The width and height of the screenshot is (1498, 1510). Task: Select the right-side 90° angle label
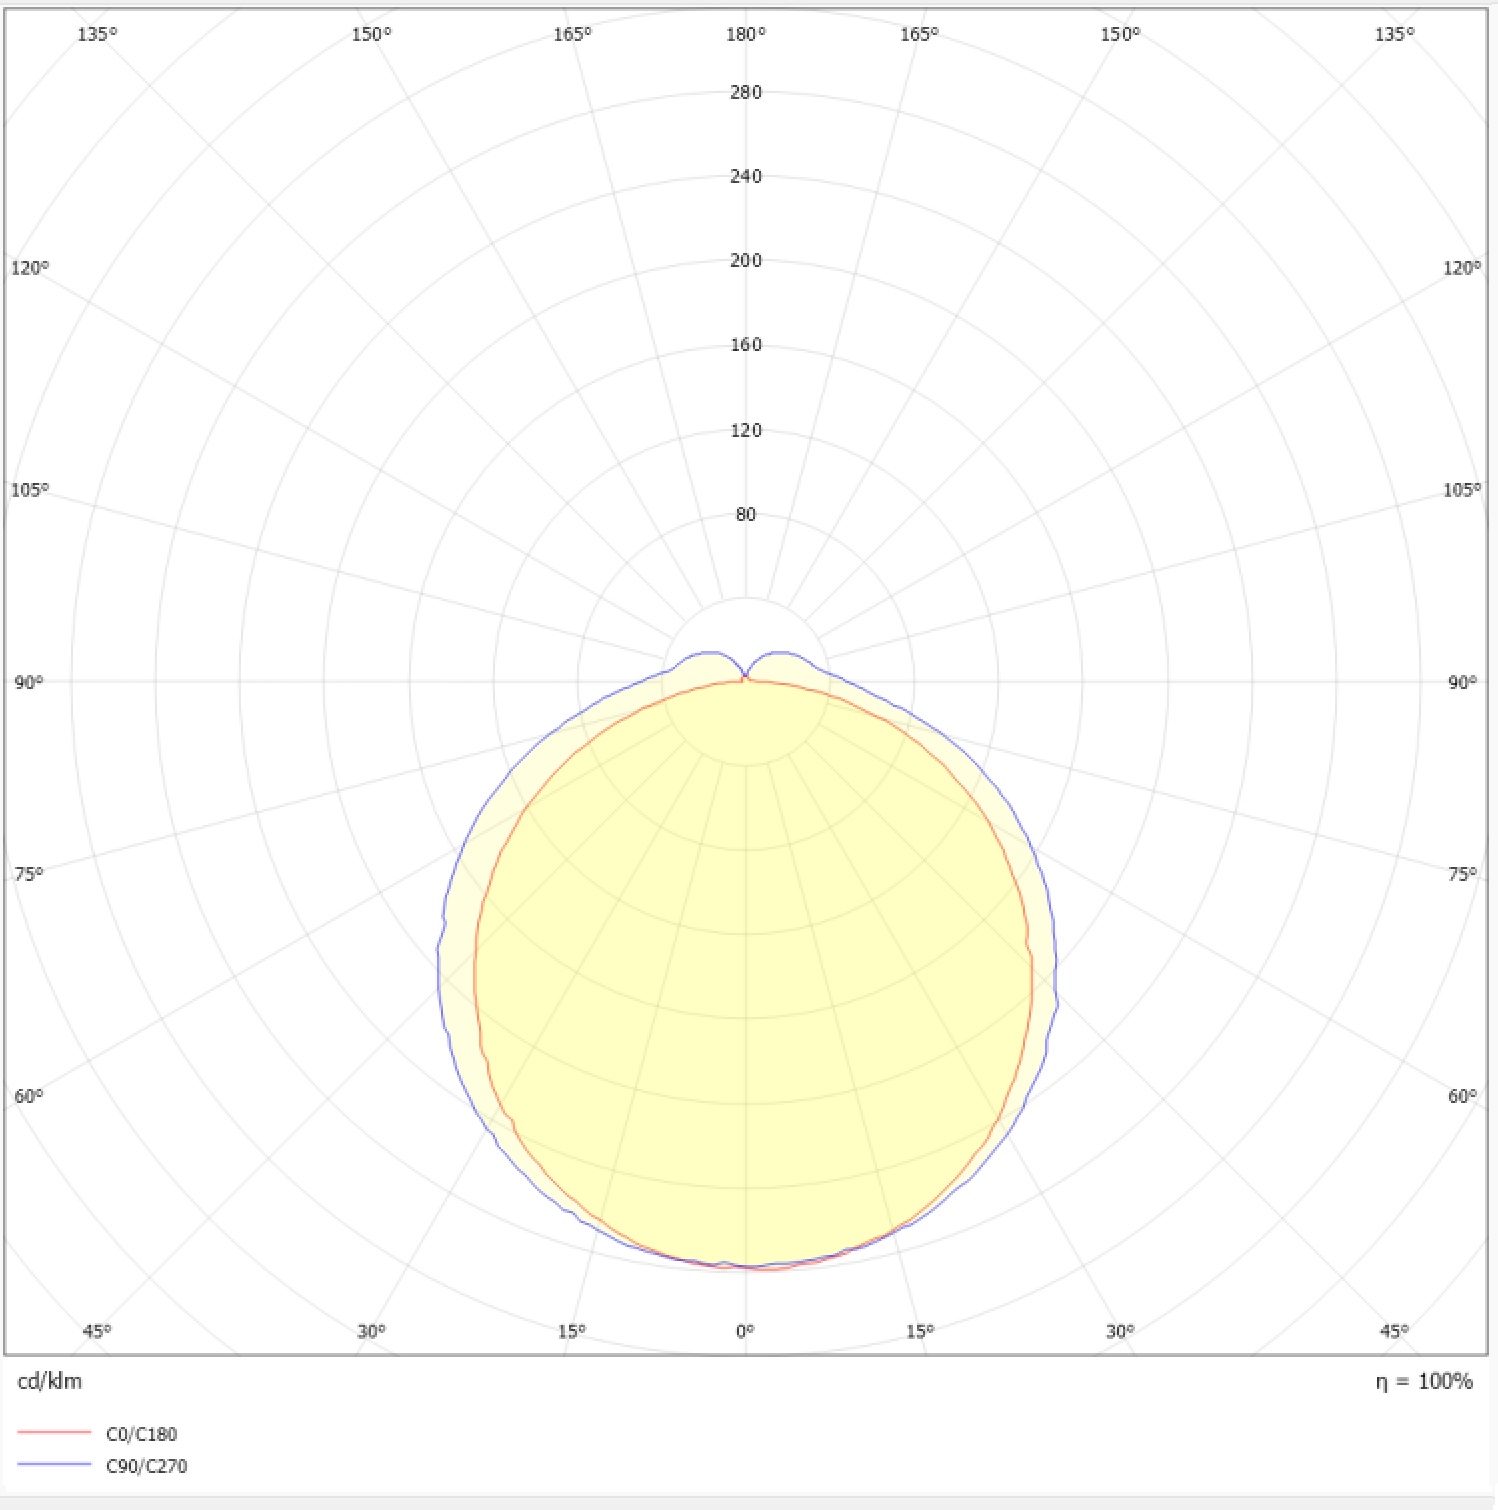(x=1462, y=682)
